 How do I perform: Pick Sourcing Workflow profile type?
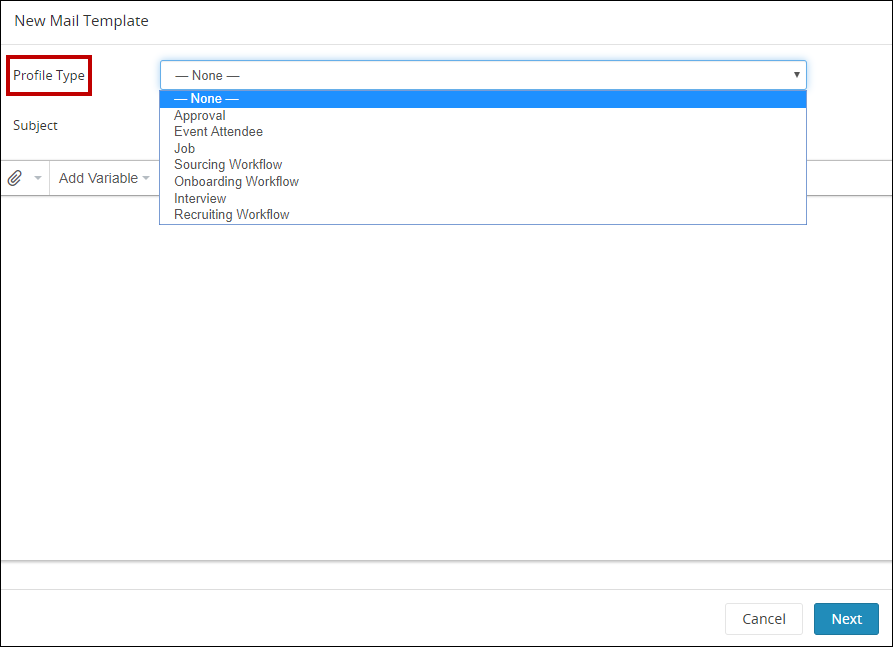click(483, 165)
